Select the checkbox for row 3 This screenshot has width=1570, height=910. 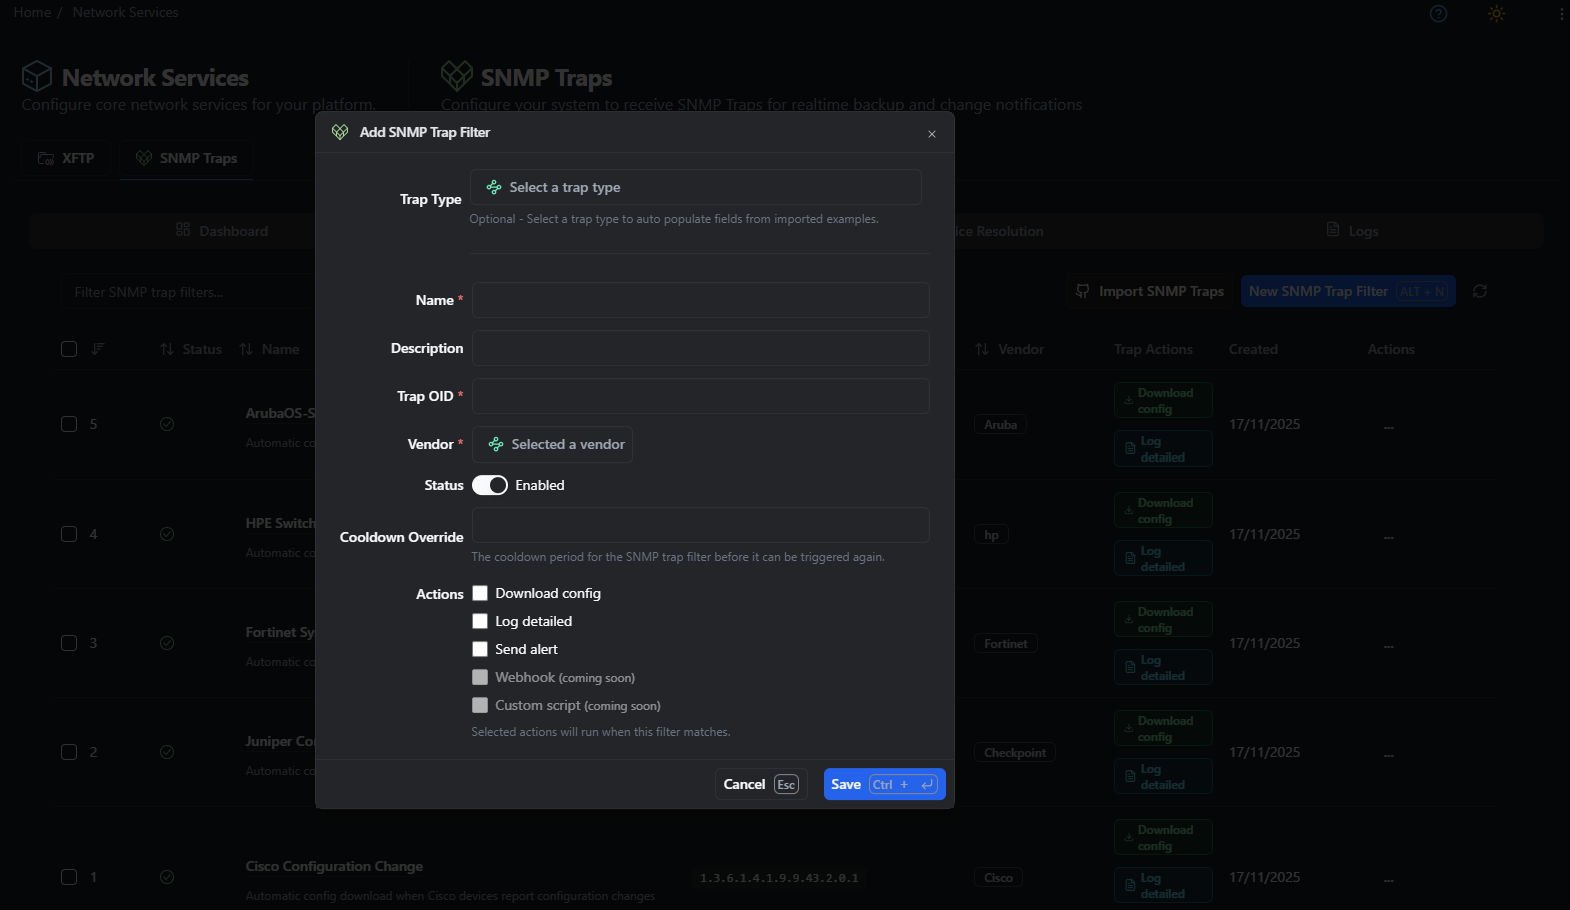pyautogui.click(x=69, y=643)
